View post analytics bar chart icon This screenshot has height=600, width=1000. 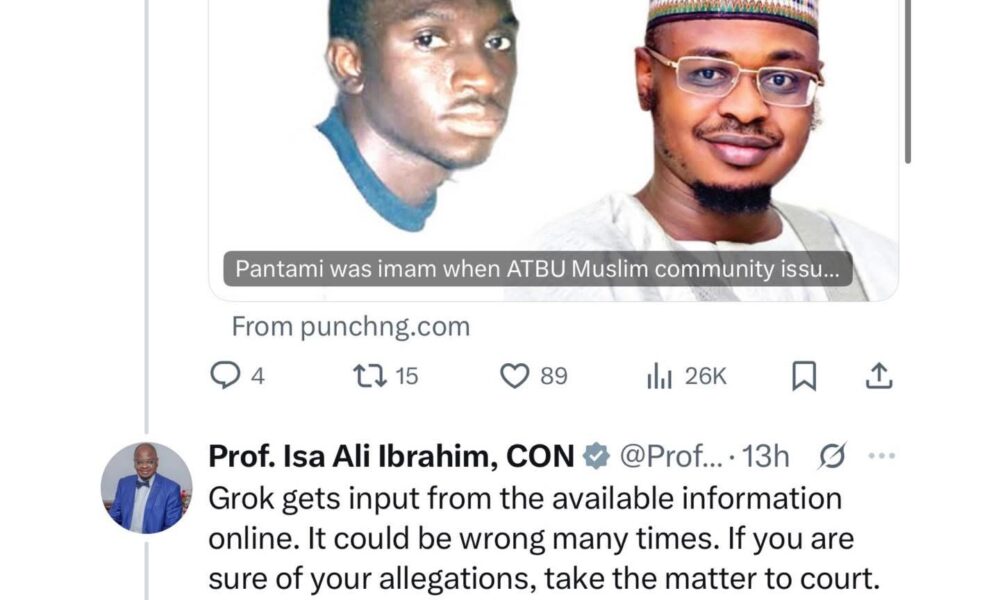659,376
